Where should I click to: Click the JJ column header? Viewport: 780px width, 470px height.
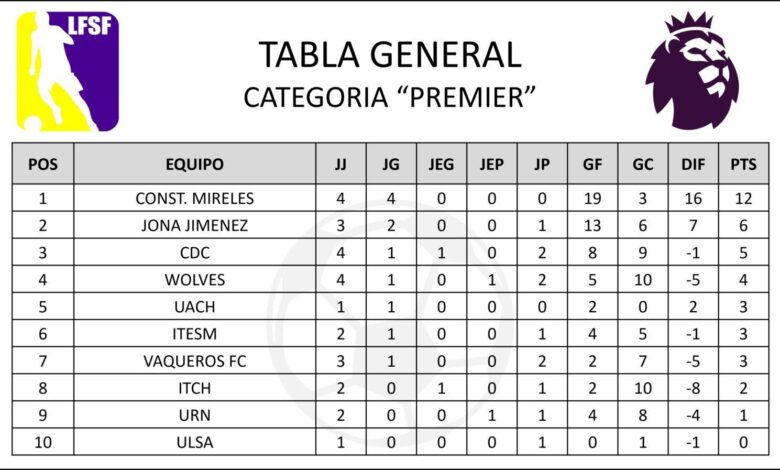point(340,165)
